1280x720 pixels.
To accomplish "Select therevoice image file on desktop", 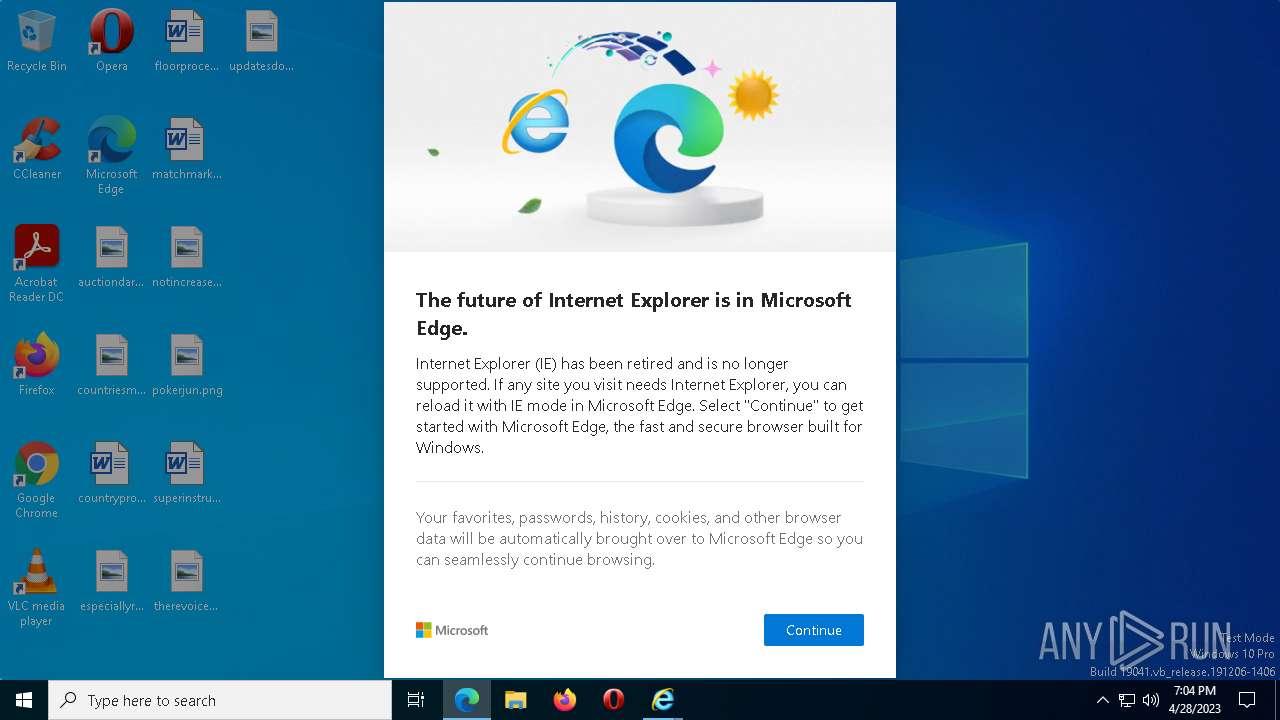I will pos(186,581).
